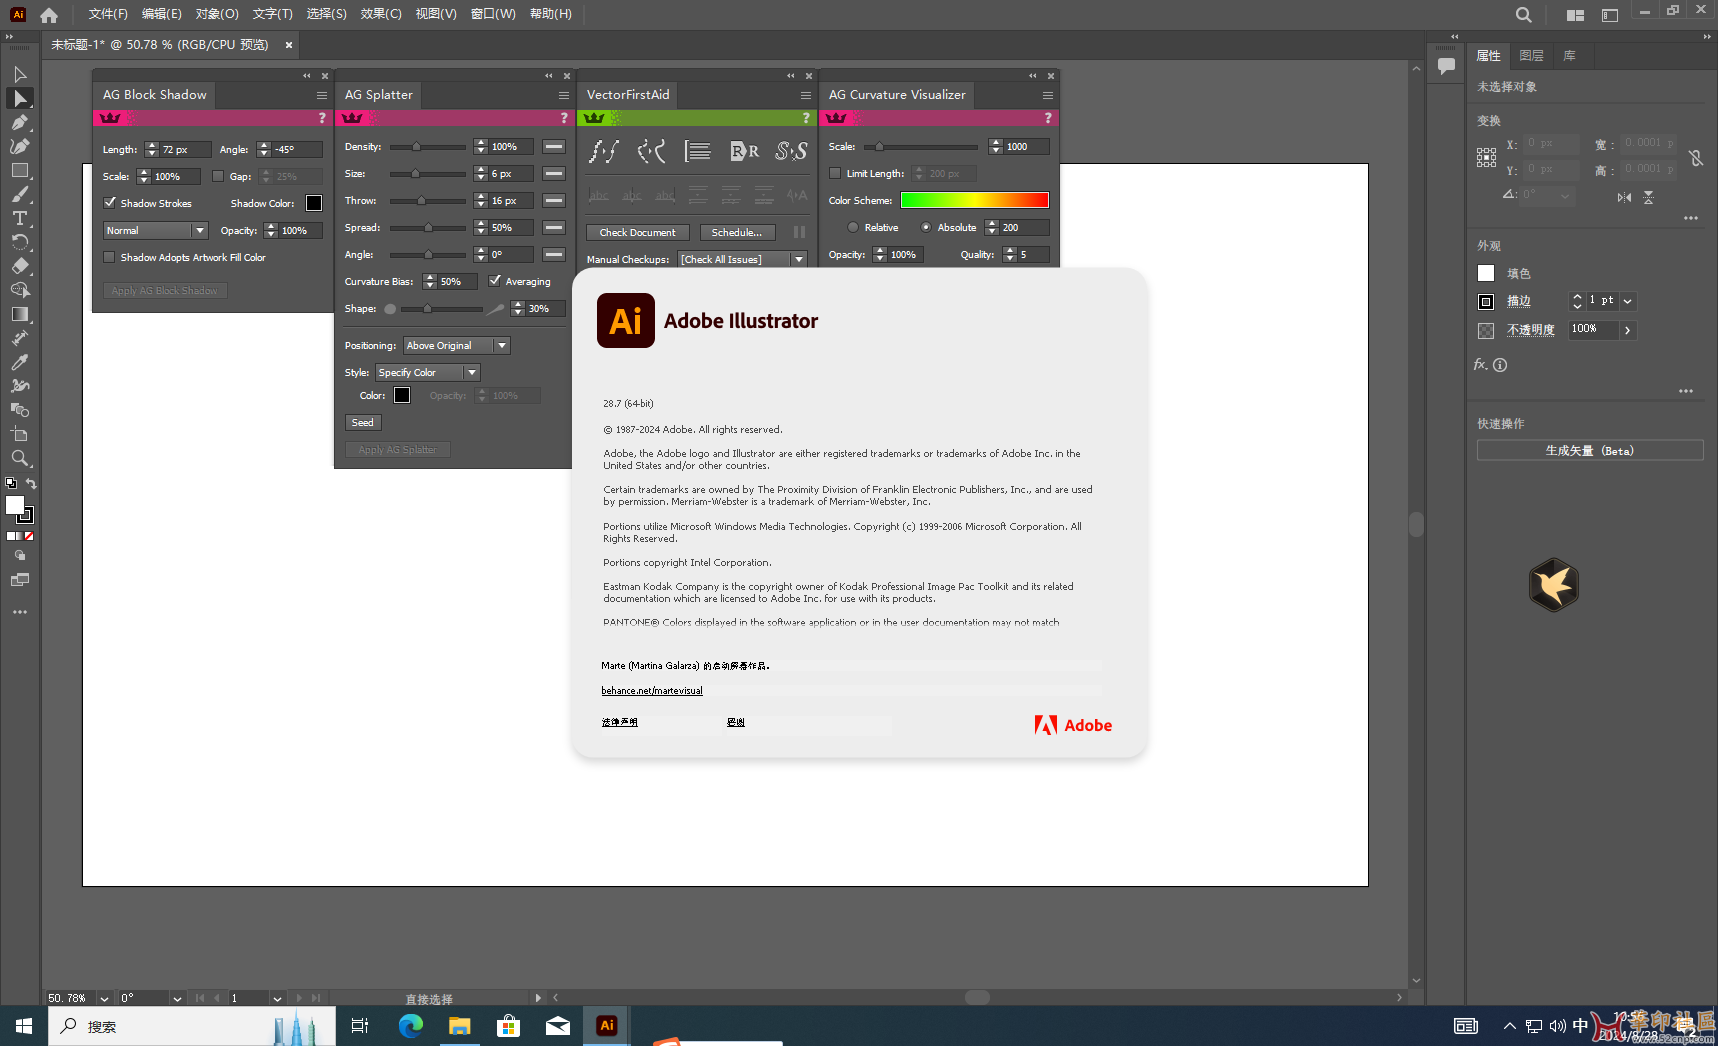Viewport: 1718px width, 1046px height.
Task: Open zoom level 50.78% dropdown
Action: pos(104,998)
